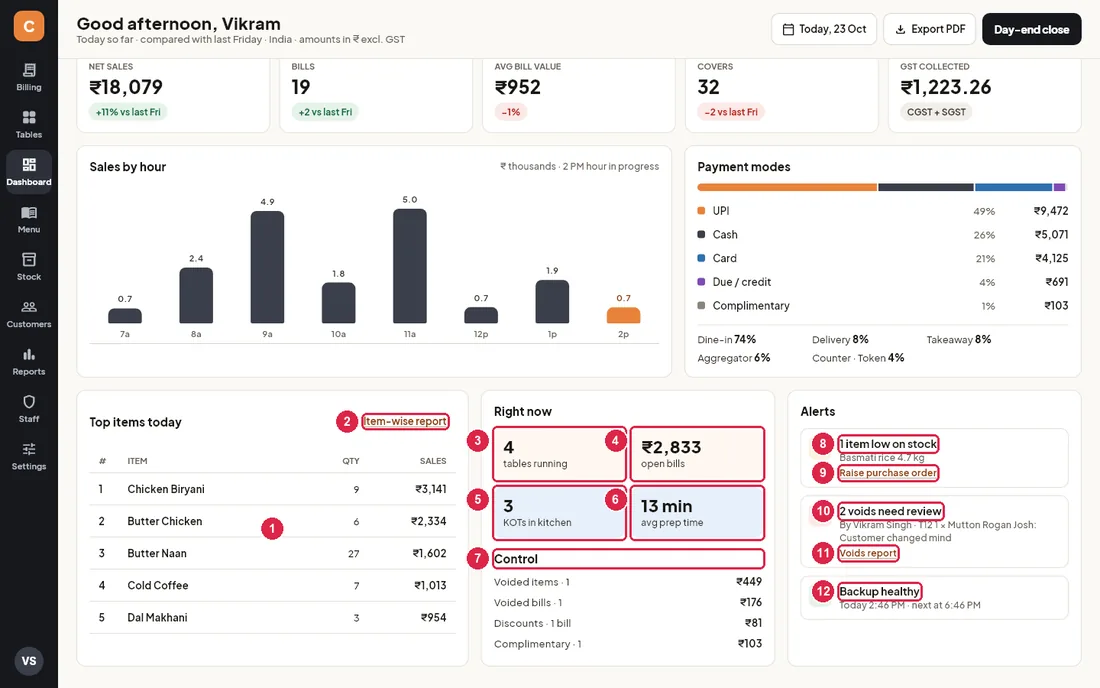Viewport: 1100px width, 688px height.
Task: Click the UPI legend color dot
Action: 701,210
